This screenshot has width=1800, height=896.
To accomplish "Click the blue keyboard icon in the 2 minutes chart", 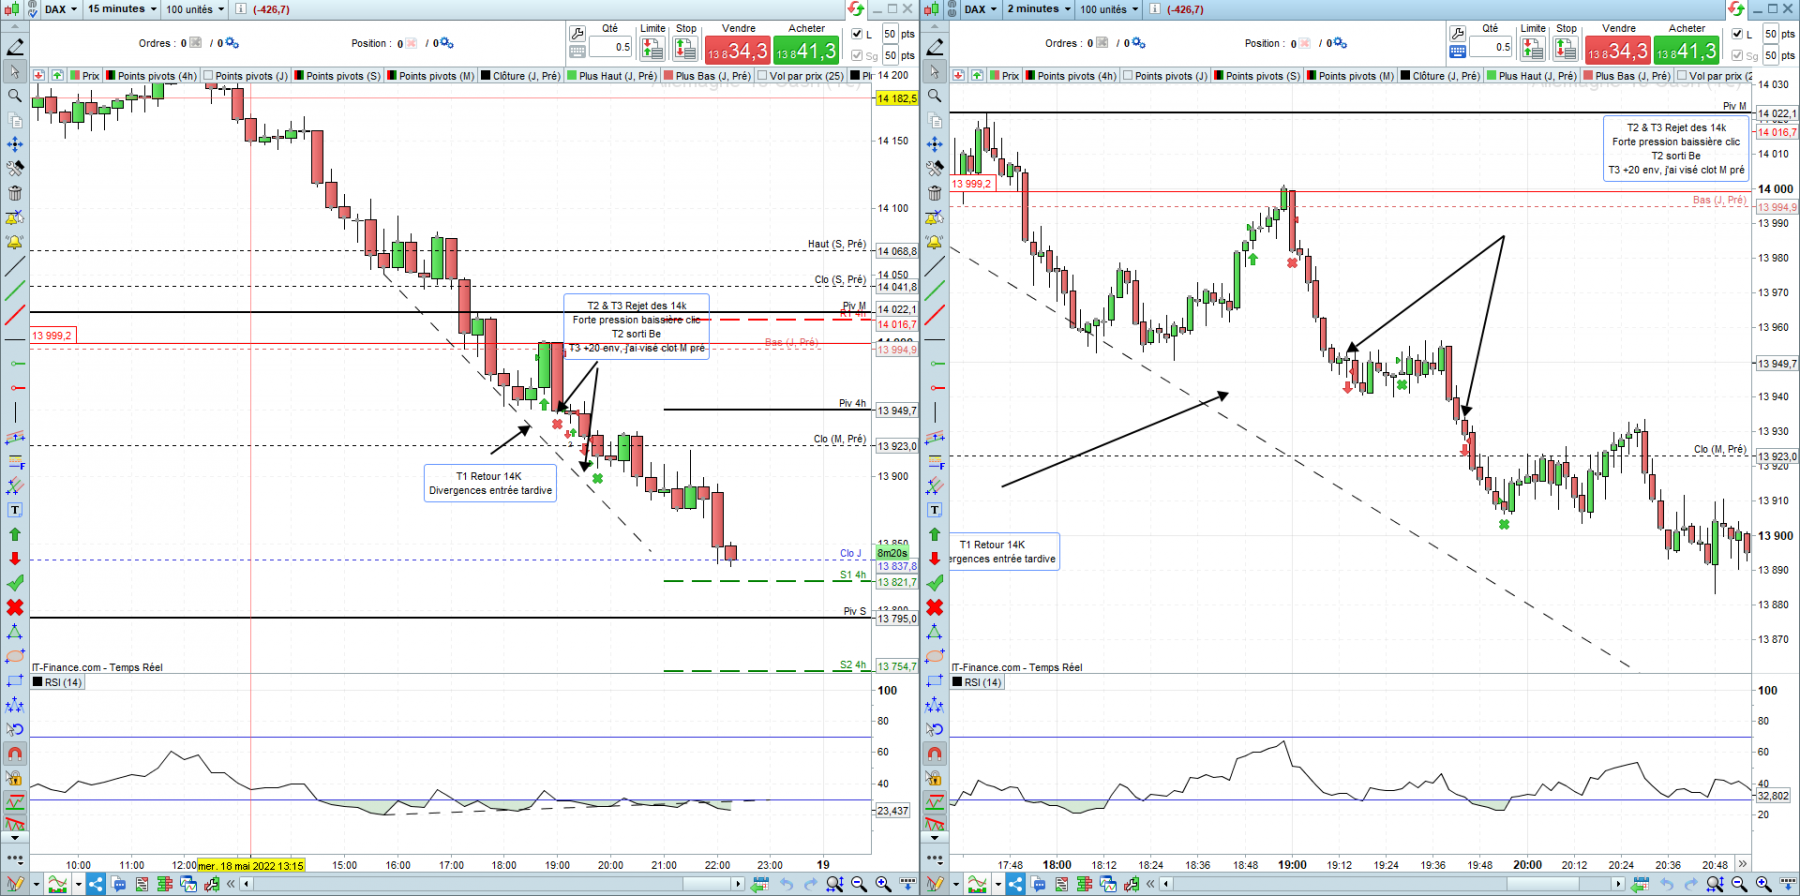I will [x=1457, y=51].
